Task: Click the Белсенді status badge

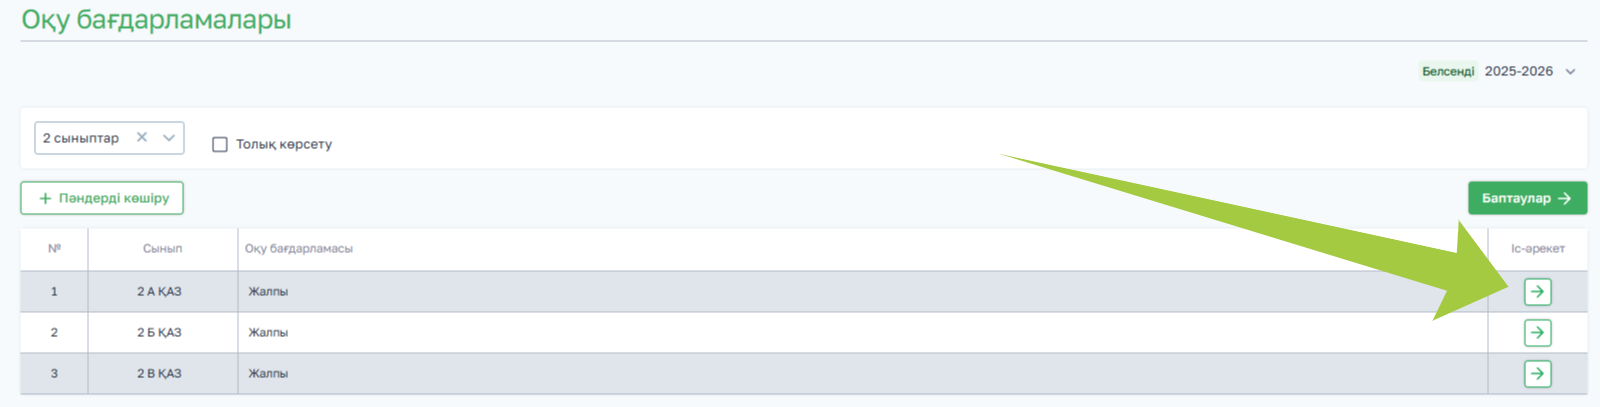Action: pyautogui.click(x=1447, y=72)
